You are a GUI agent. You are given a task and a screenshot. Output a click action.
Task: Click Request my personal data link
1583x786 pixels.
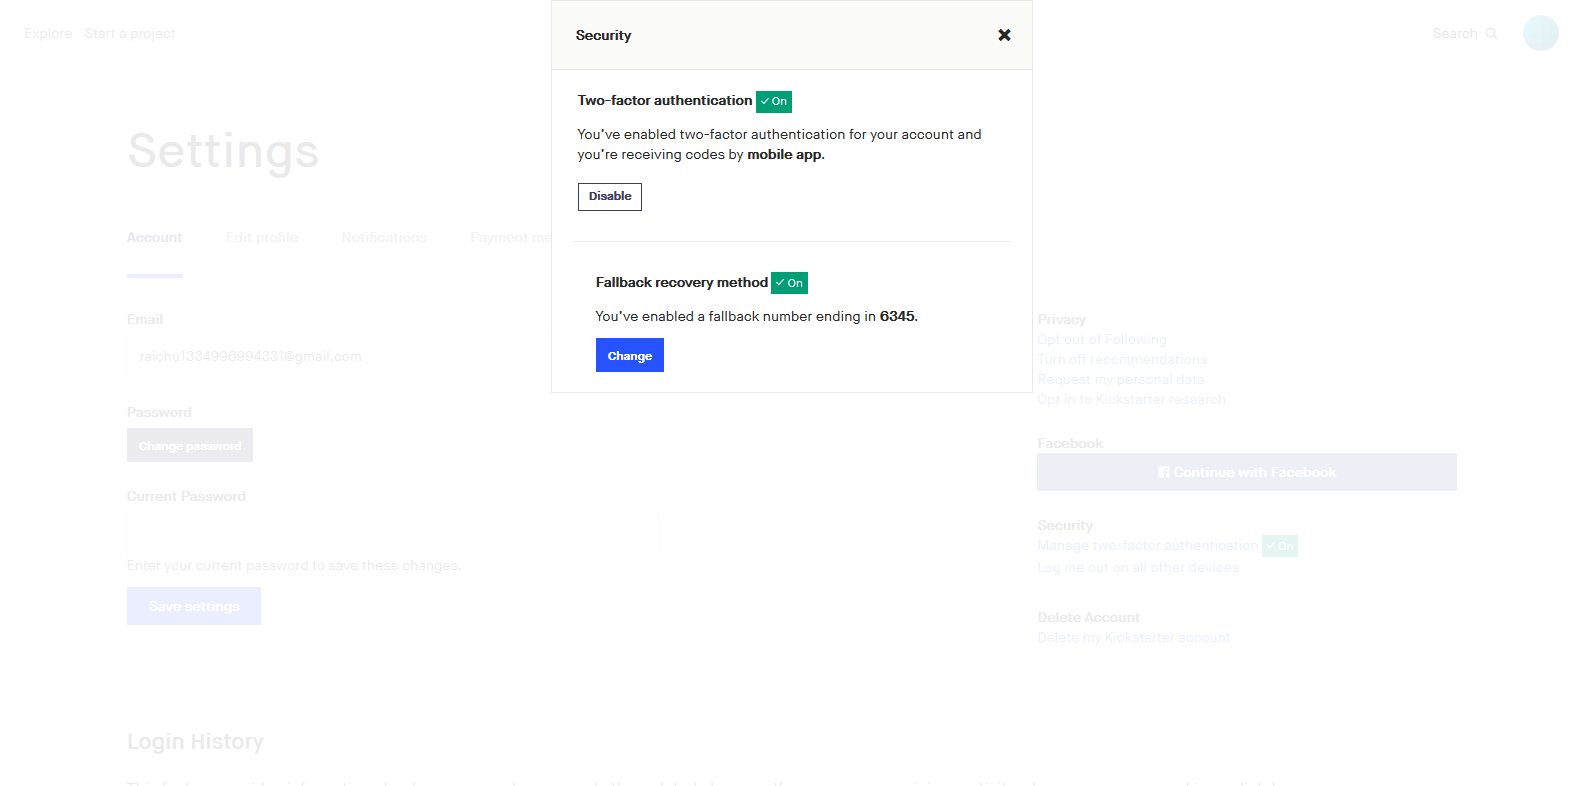(x=1121, y=379)
